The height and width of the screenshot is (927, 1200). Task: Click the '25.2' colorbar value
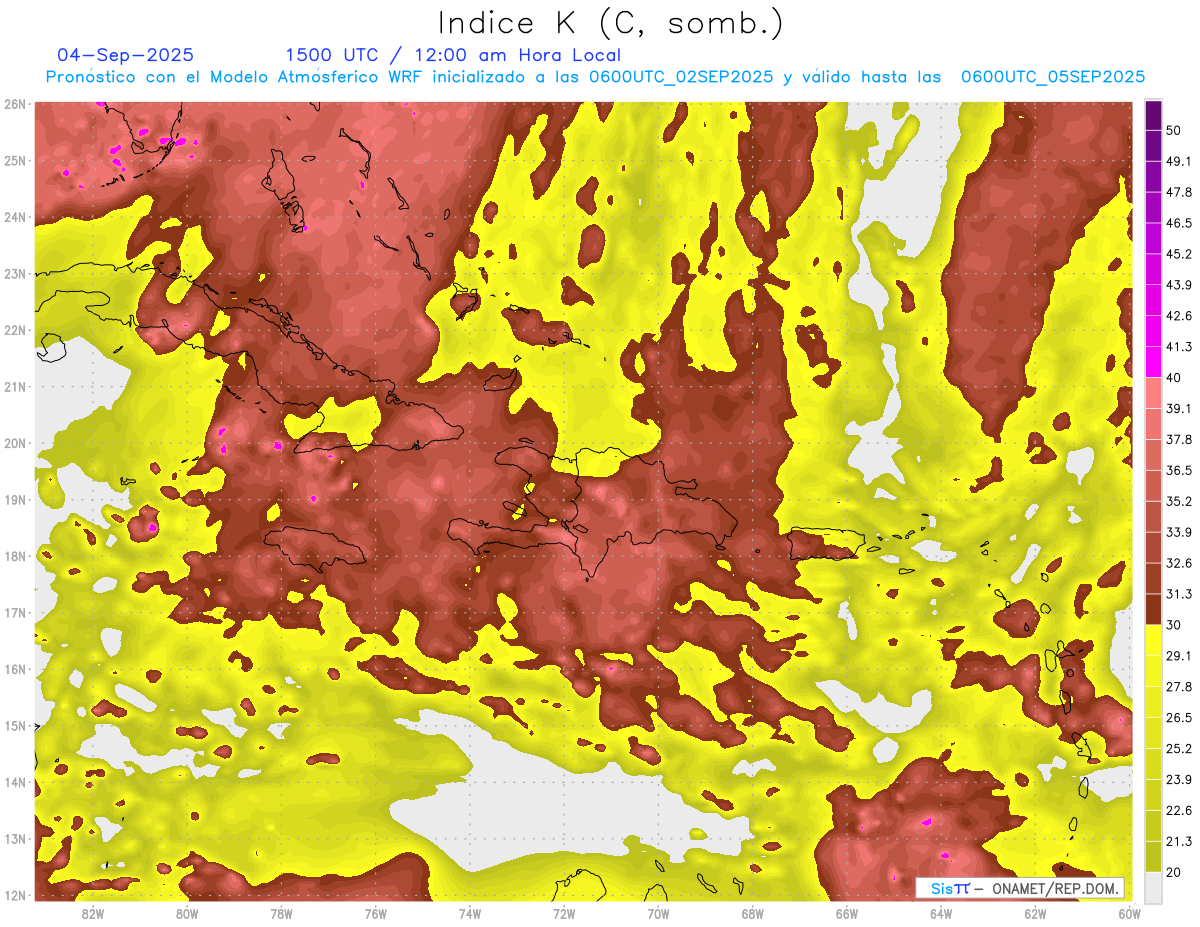(x=1179, y=748)
